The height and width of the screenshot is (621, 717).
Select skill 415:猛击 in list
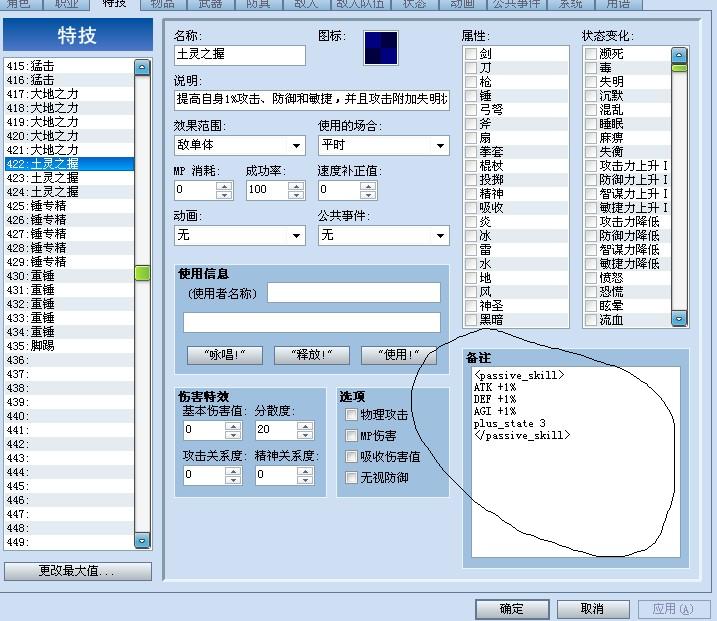coord(69,66)
